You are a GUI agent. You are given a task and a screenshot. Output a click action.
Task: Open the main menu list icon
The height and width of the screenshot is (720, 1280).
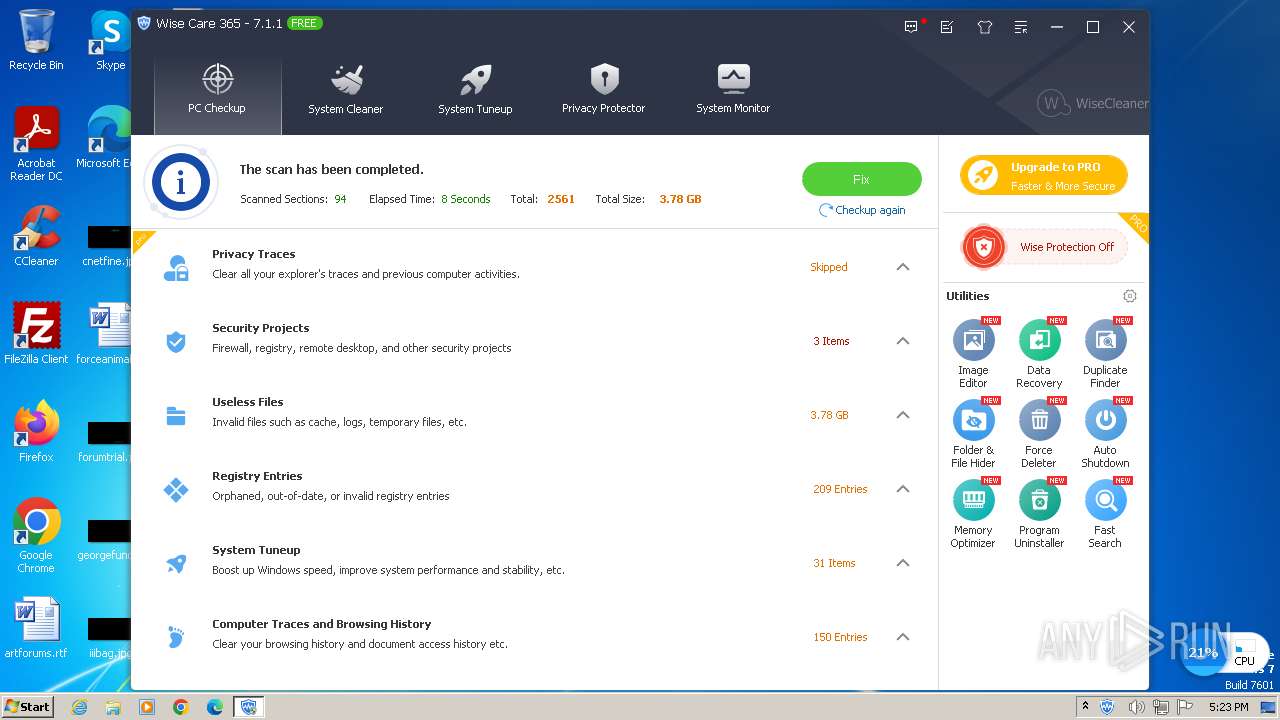tap(1020, 27)
